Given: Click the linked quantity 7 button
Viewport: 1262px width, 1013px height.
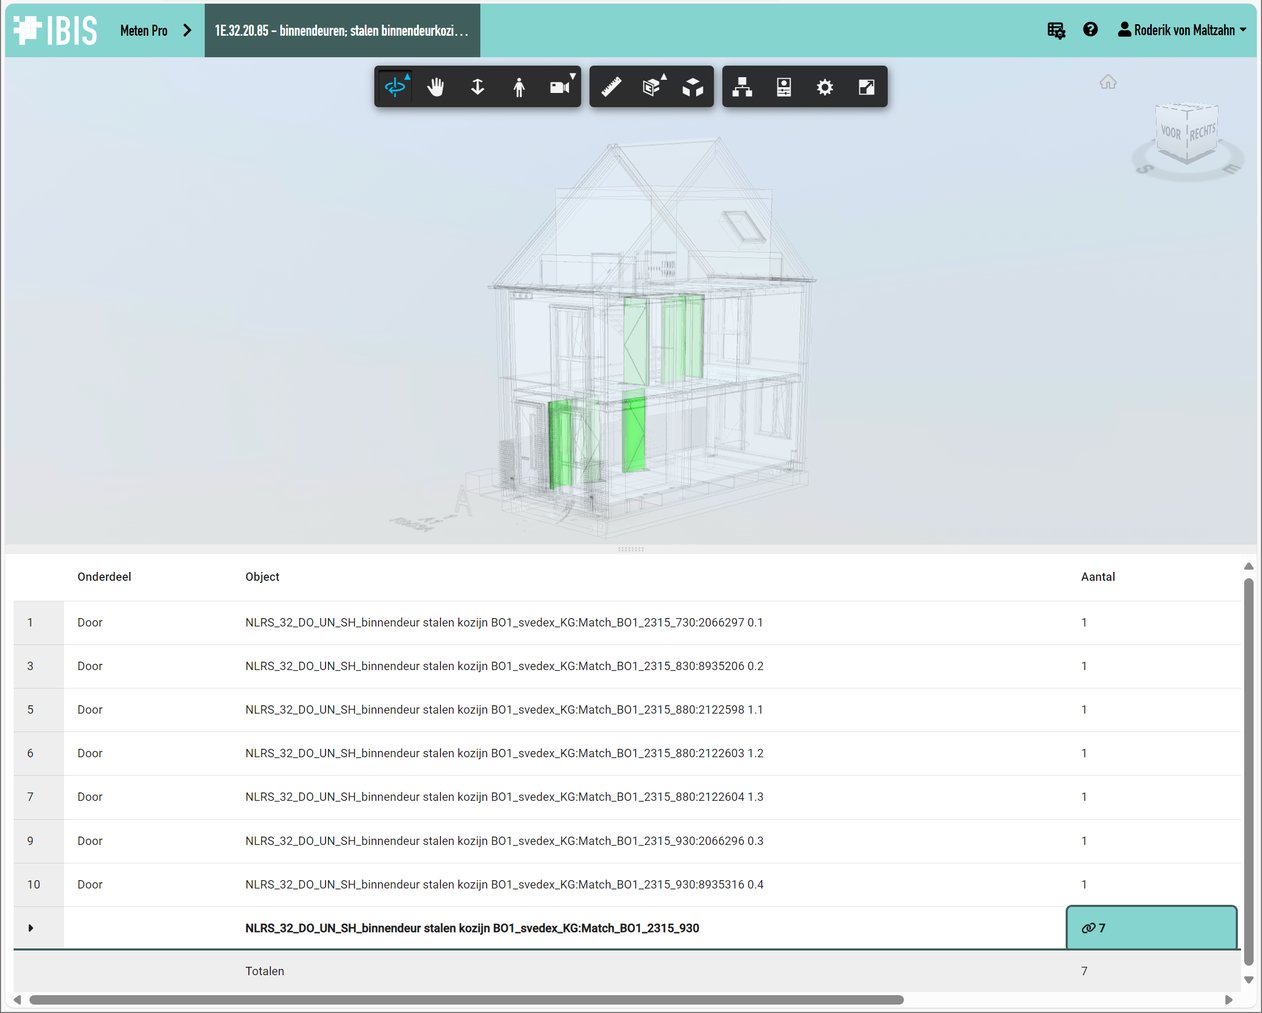Looking at the screenshot, I should [1151, 928].
